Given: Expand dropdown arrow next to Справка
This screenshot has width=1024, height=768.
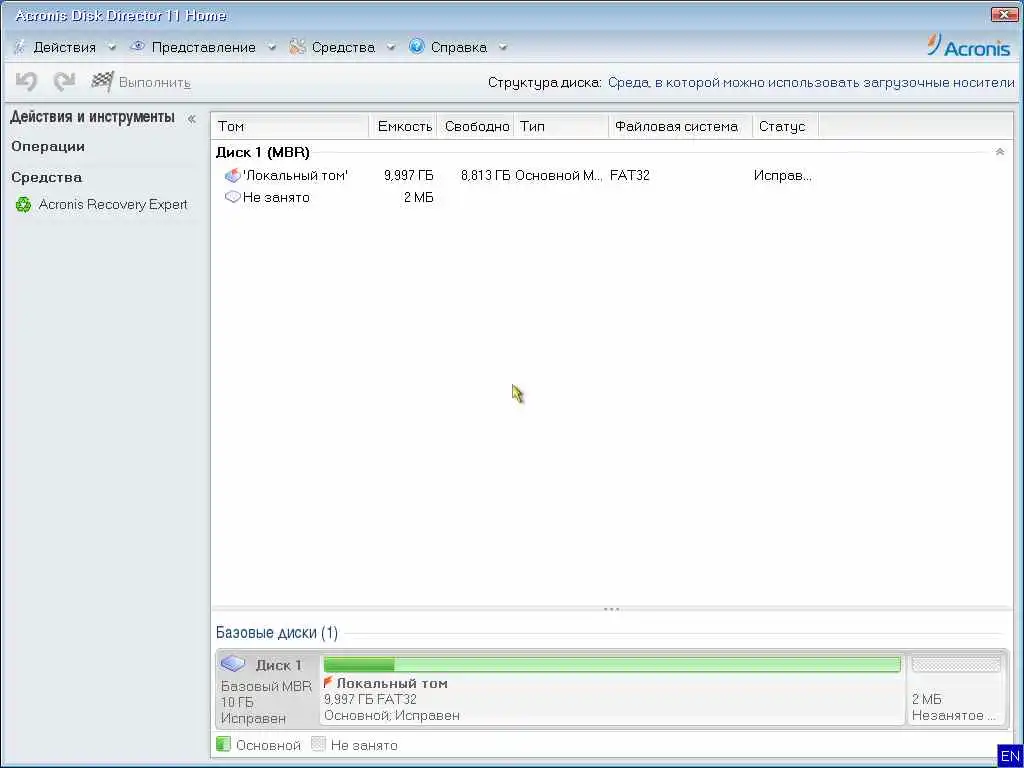Looking at the screenshot, I should [502, 47].
